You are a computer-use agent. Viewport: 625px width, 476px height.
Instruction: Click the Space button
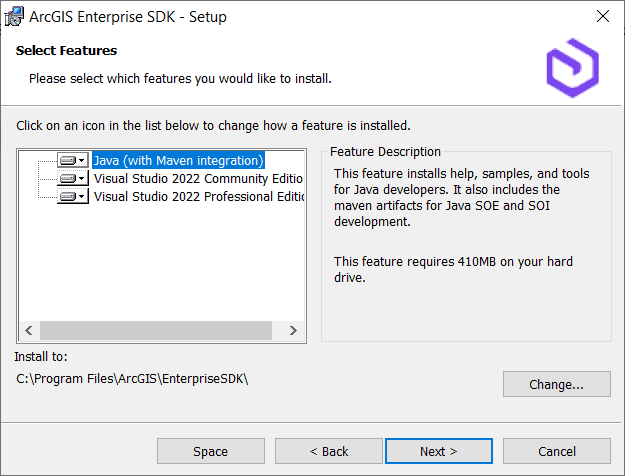click(210, 451)
